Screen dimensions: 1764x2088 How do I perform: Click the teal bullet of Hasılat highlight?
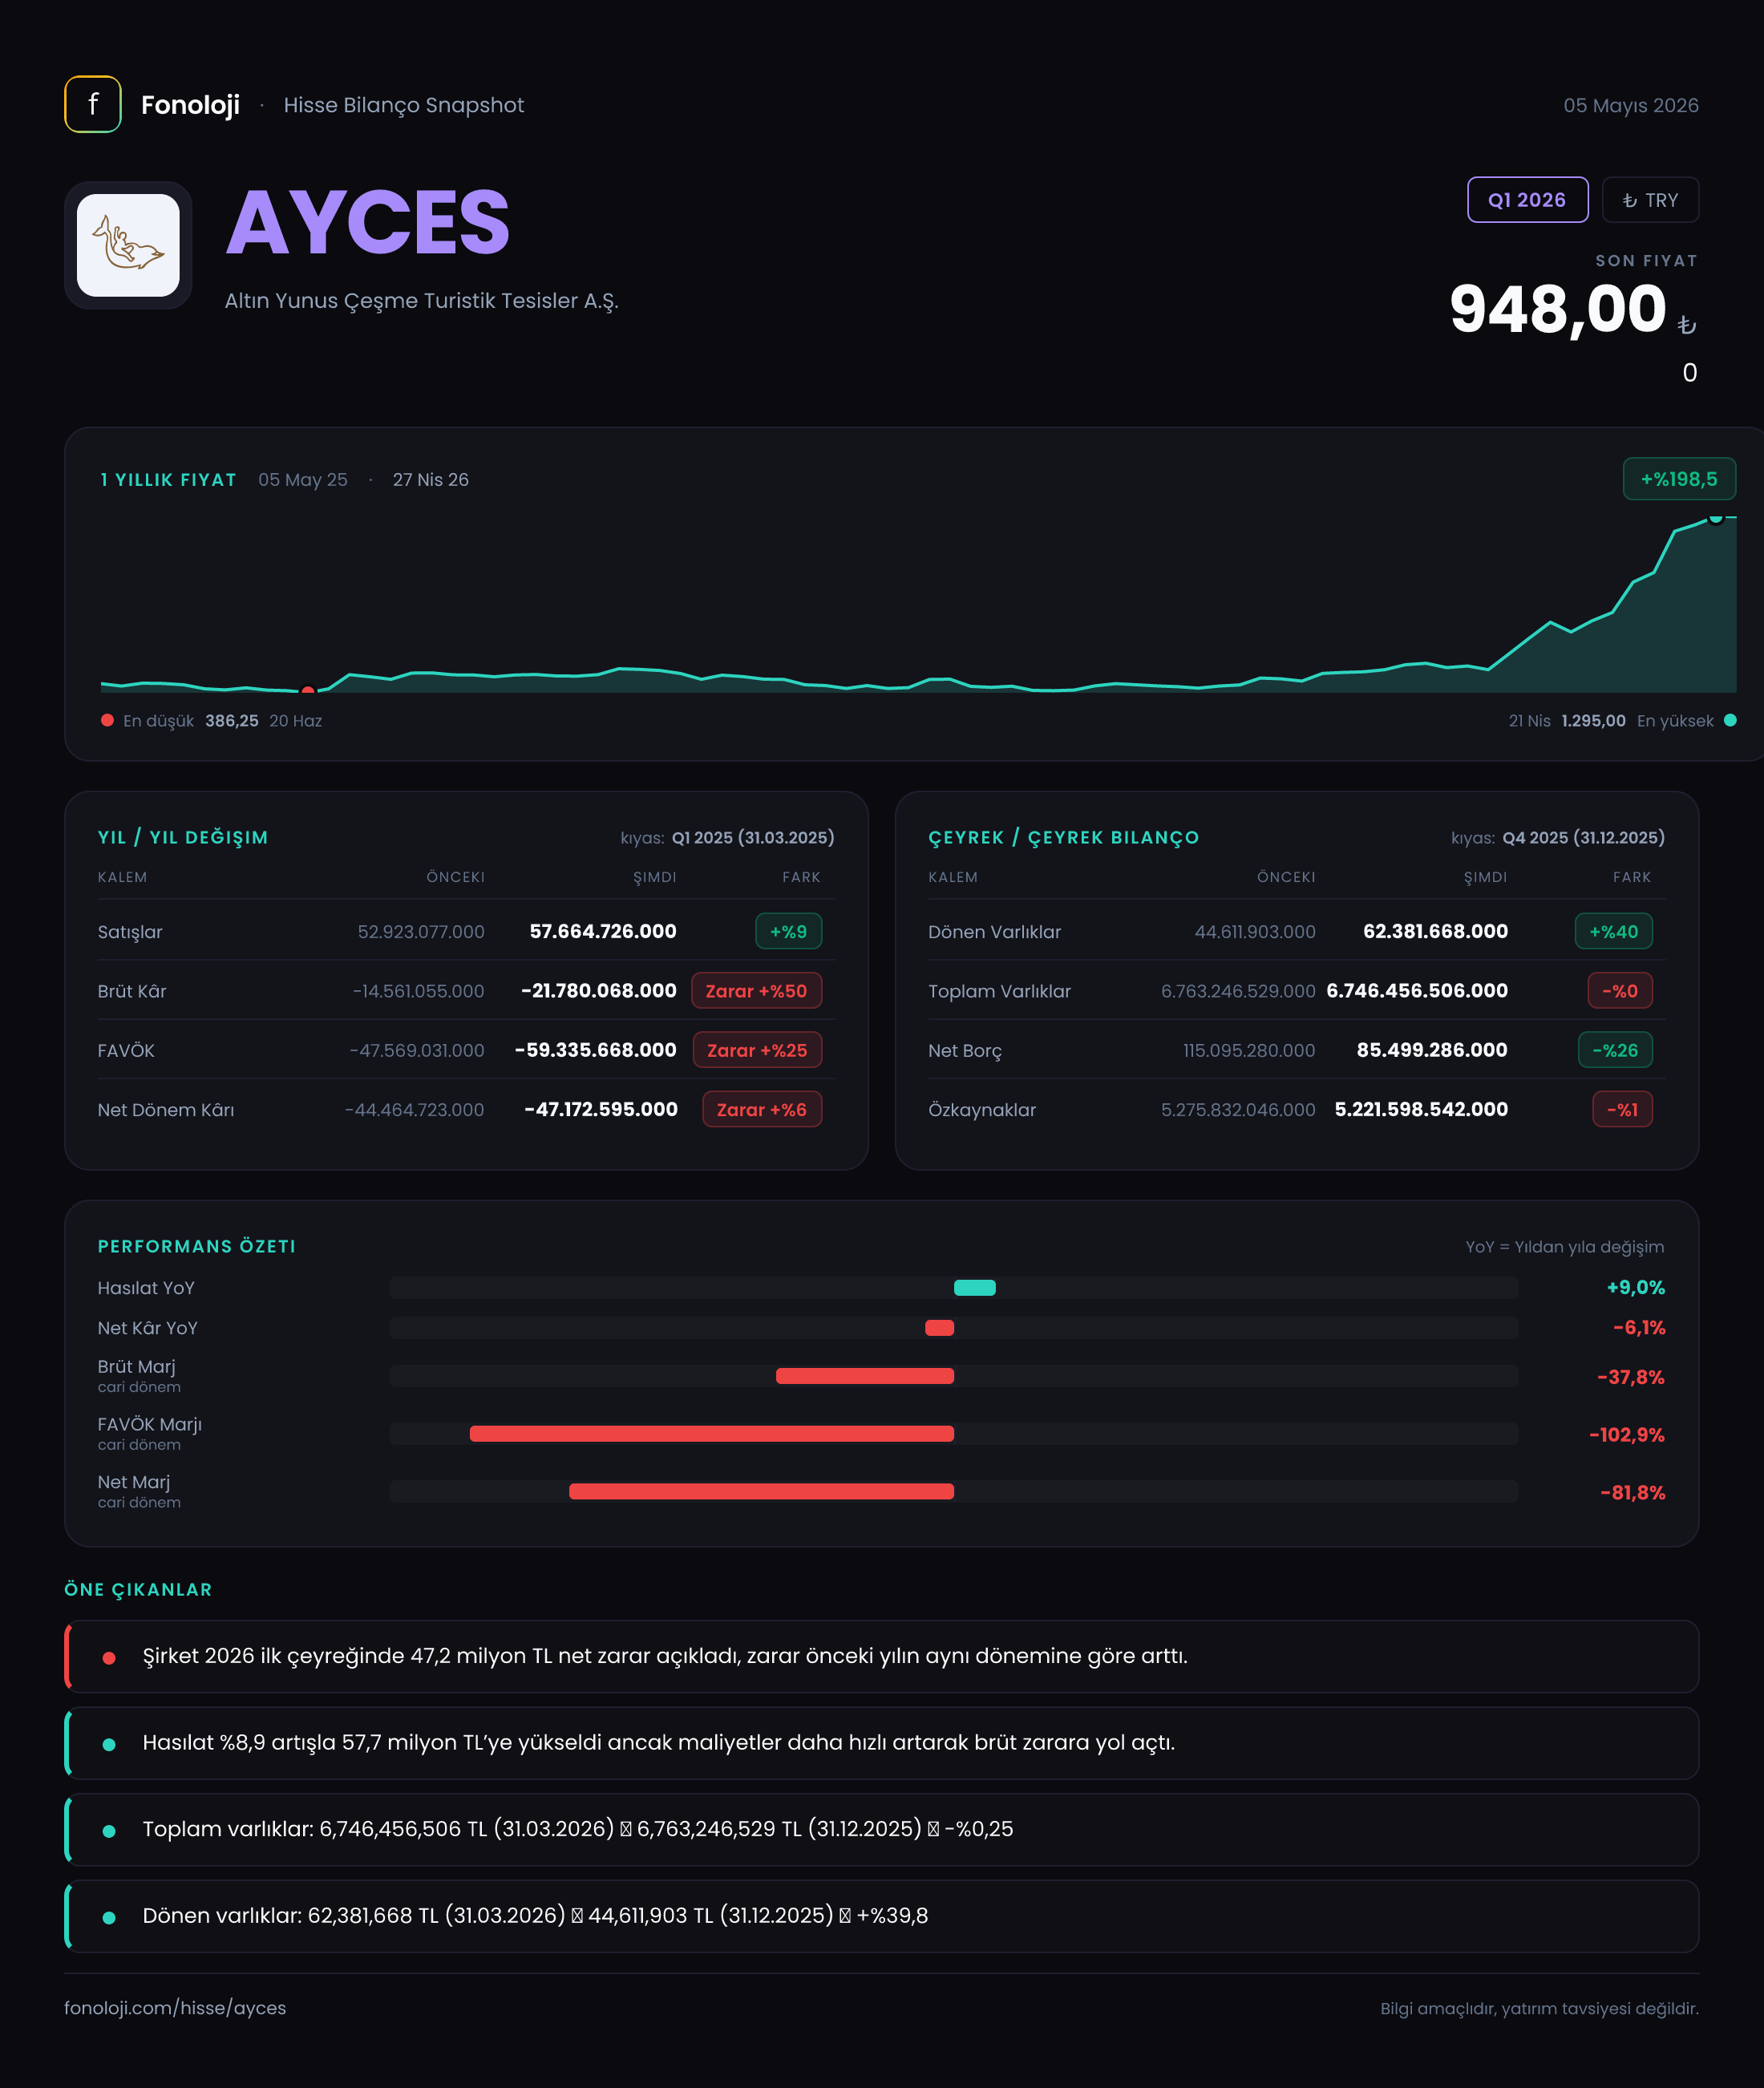point(109,1744)
